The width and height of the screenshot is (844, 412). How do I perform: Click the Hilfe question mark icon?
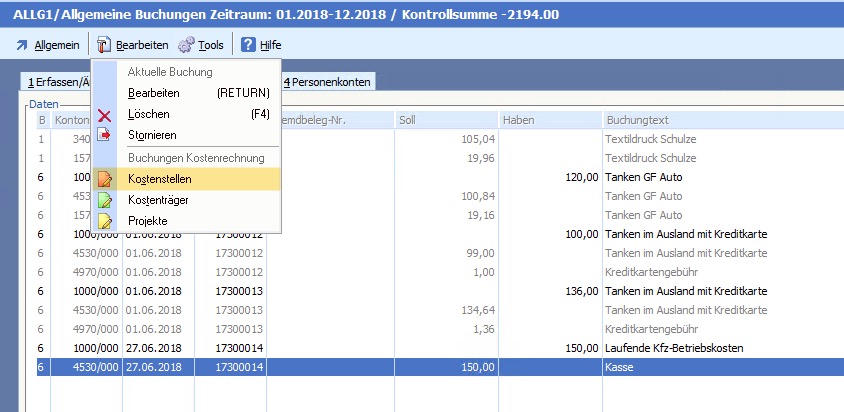(x=248, y=45)
